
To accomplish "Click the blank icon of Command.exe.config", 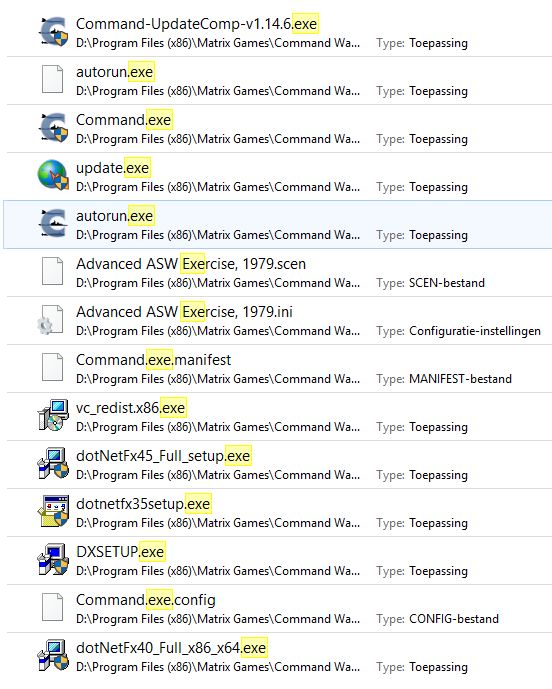I will (x=52, y=607).
